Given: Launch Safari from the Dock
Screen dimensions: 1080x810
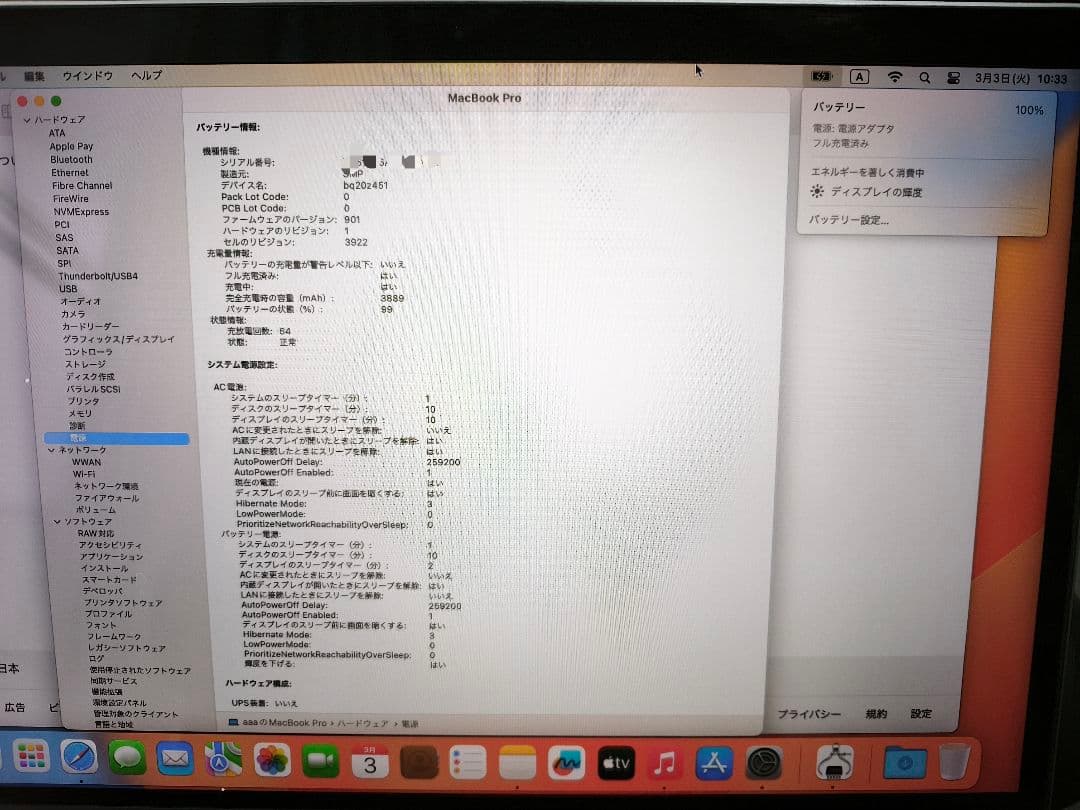Looking at the screenshot, I should (79, 757).
